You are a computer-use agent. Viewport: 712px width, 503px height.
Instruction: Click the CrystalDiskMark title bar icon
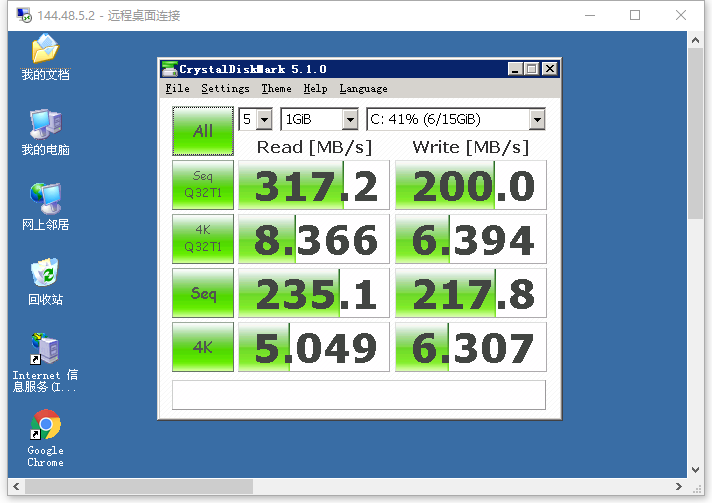pyautogui.click(x=169, y=69)
